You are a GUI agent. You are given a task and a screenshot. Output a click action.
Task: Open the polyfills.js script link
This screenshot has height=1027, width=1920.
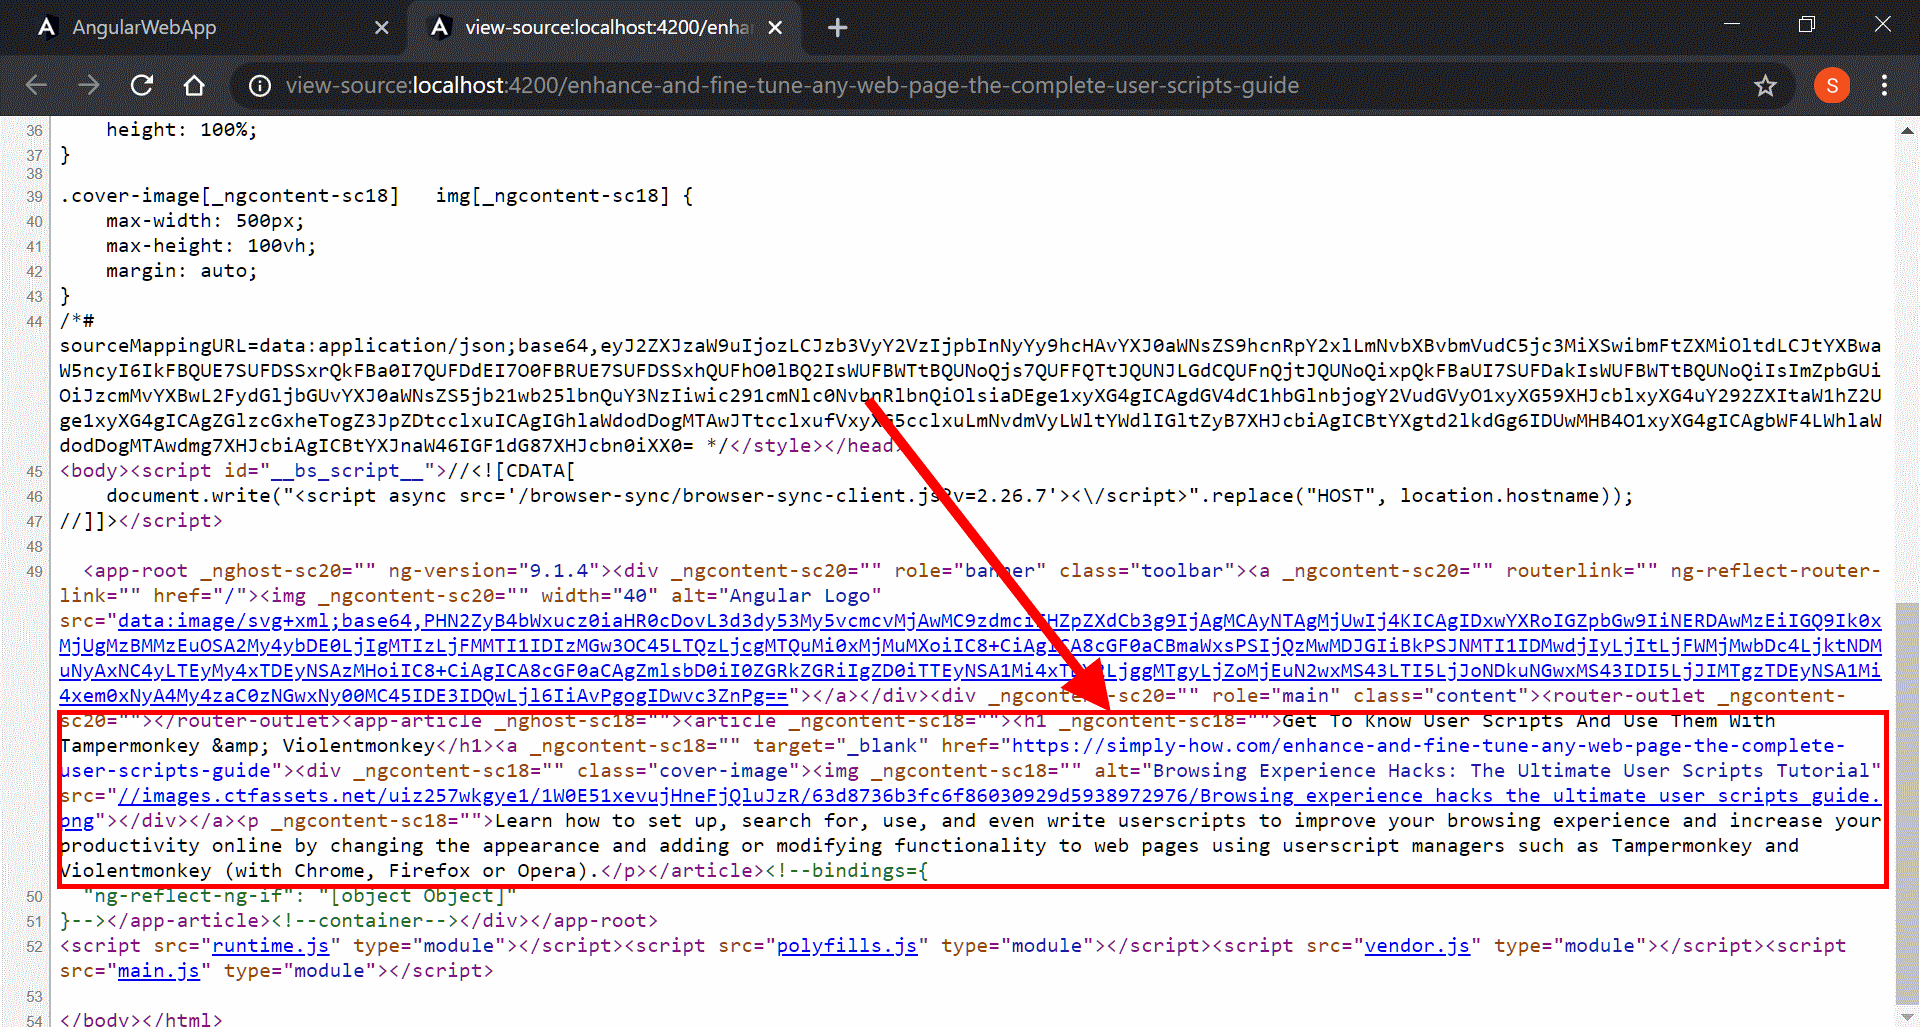coord(847,946)
